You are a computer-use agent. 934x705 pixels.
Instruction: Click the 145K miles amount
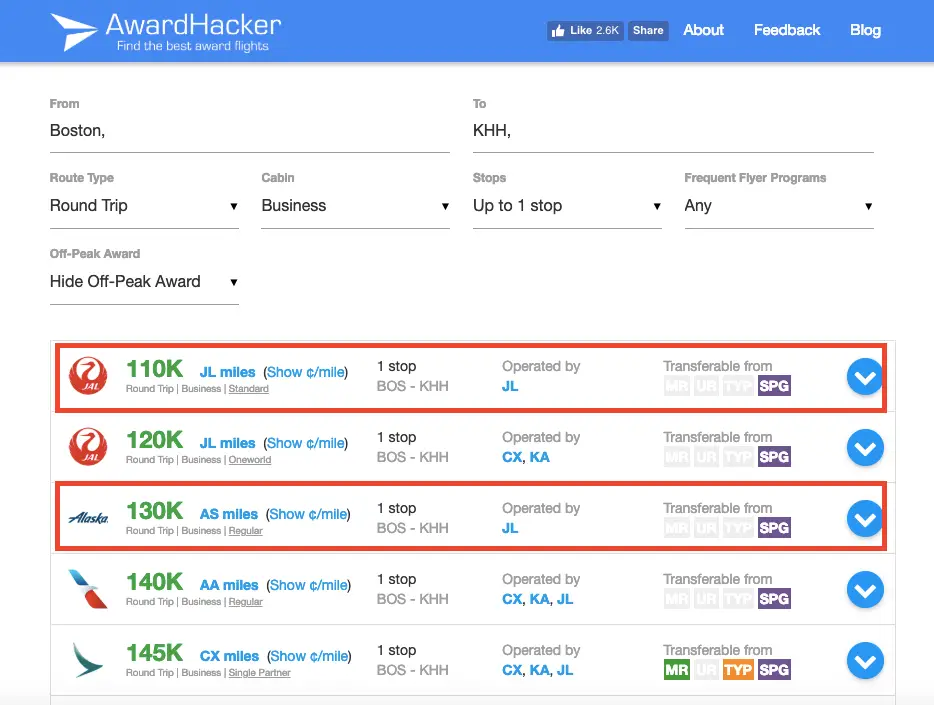pyautogui.click(x=155, y=653)
